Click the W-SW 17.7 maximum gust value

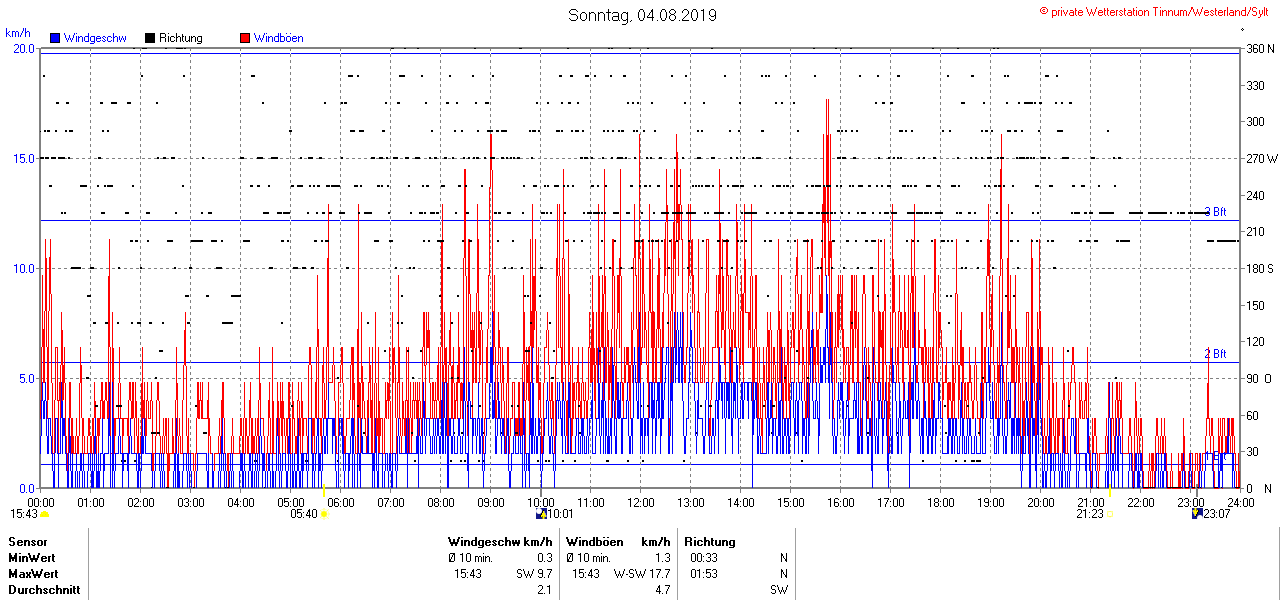642,574
